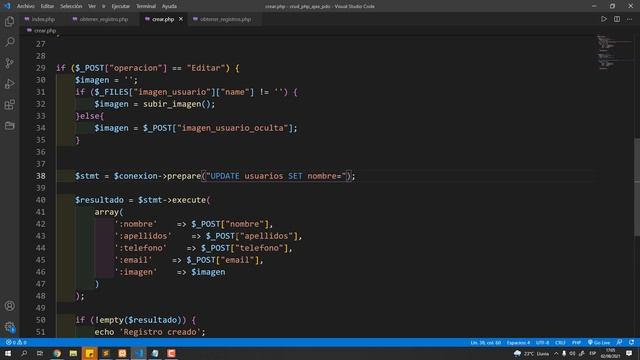
Task: Open the Archivo menu
Action: (26, 6)
